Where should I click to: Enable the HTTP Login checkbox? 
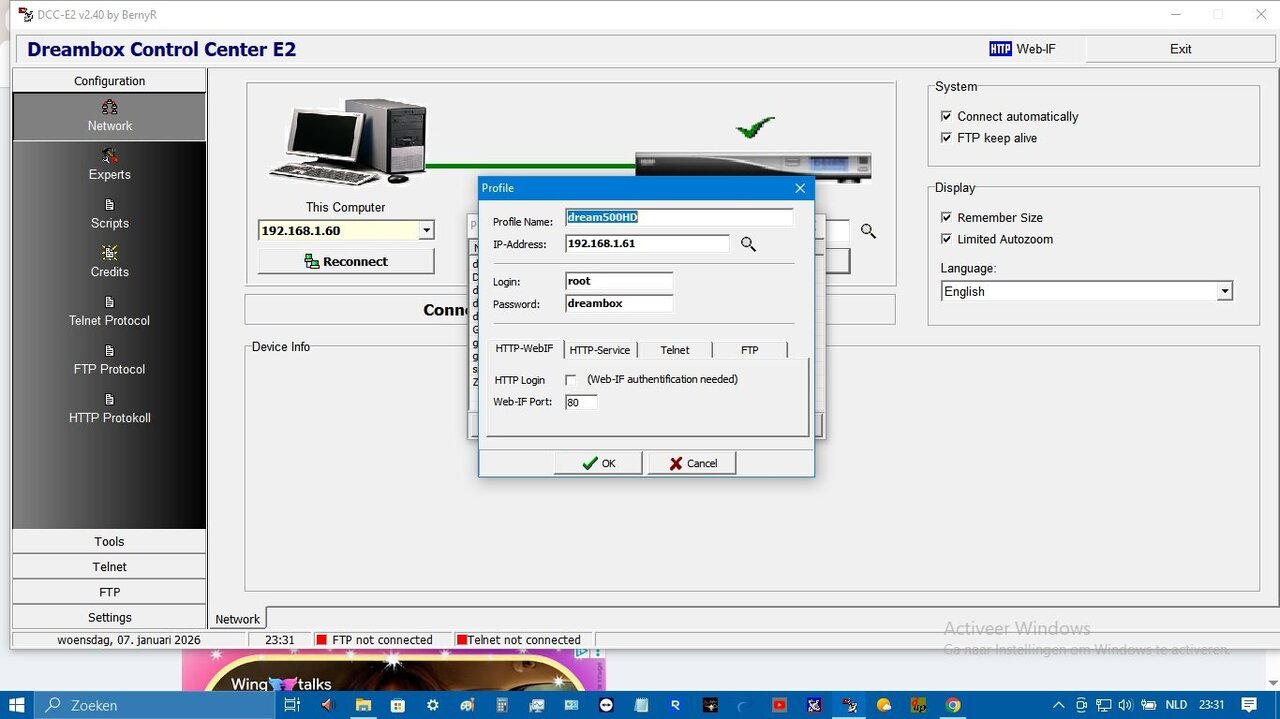(571, 380)
